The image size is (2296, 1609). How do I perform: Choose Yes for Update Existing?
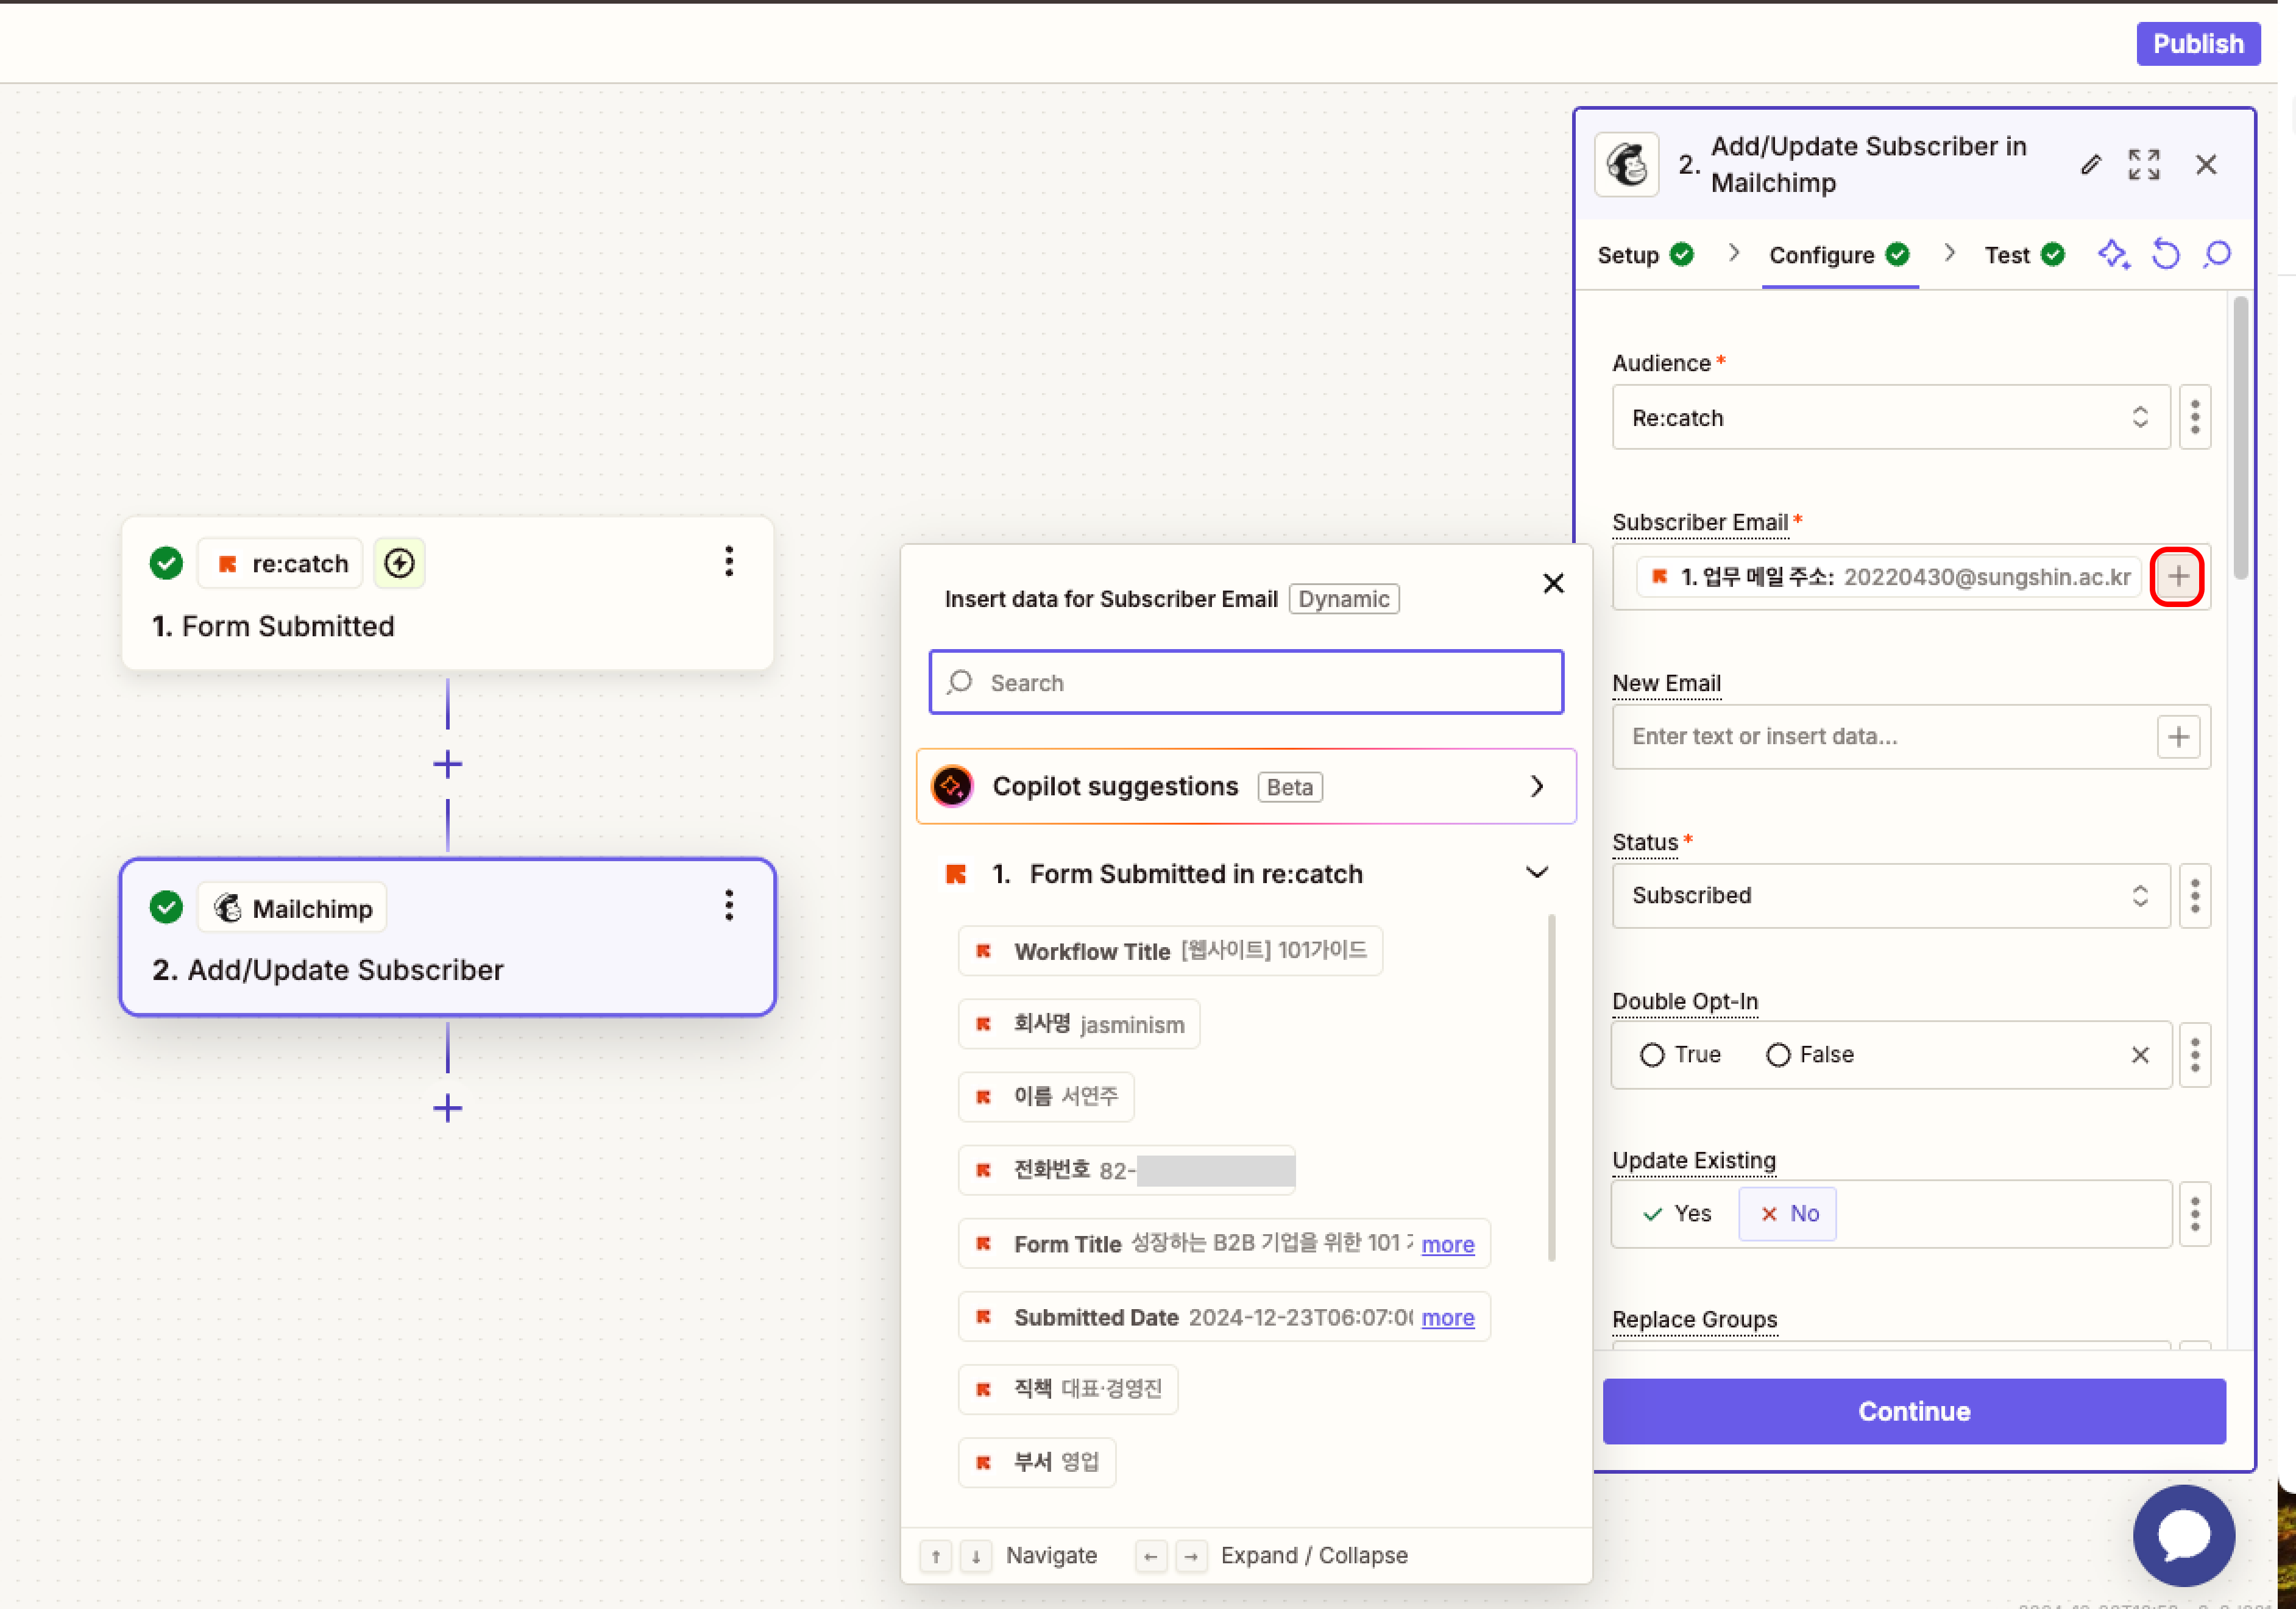click(1678, 1214)
